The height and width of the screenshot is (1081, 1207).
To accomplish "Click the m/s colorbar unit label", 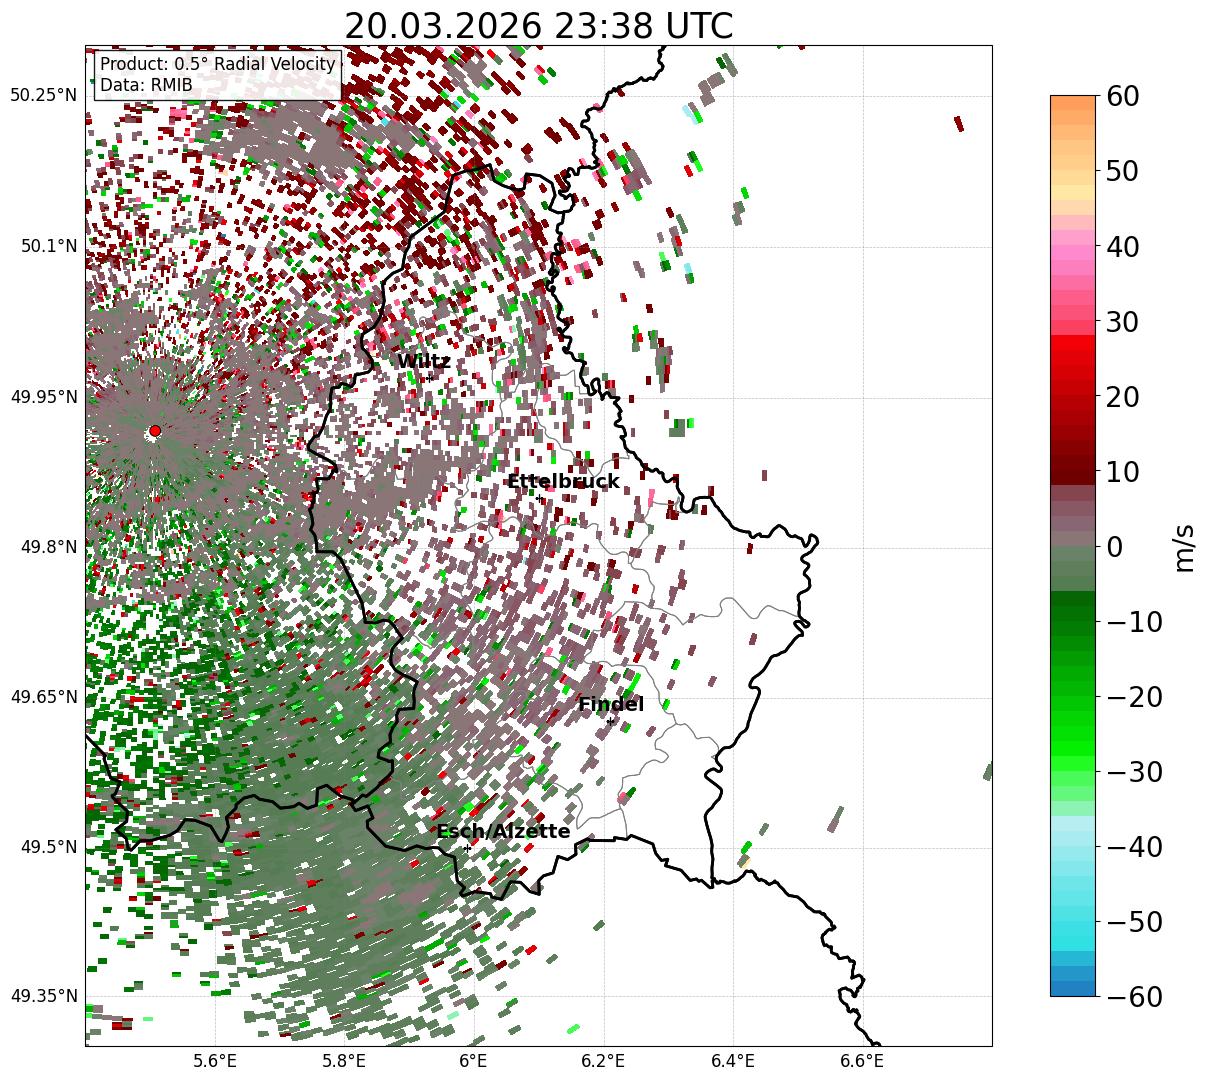I will coord(1185,547).
